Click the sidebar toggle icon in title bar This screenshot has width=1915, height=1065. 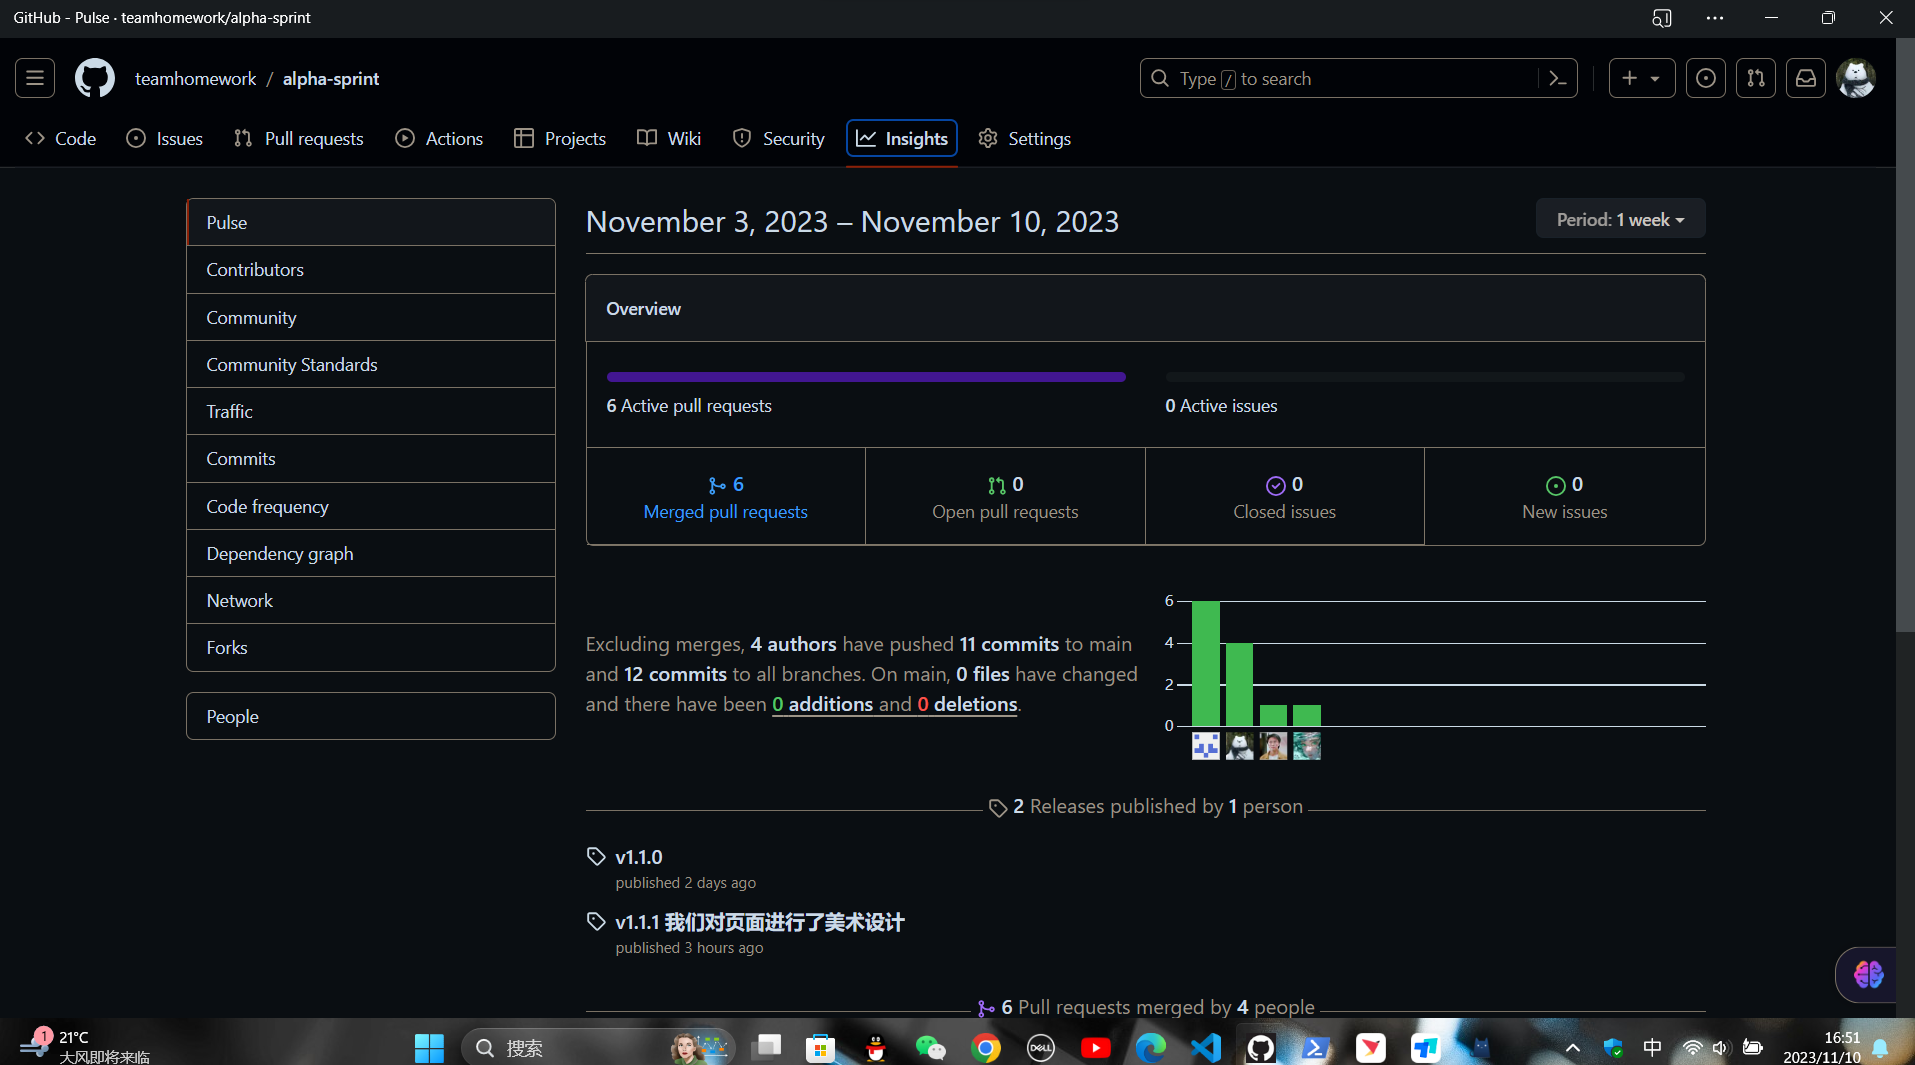point(1662,18)
